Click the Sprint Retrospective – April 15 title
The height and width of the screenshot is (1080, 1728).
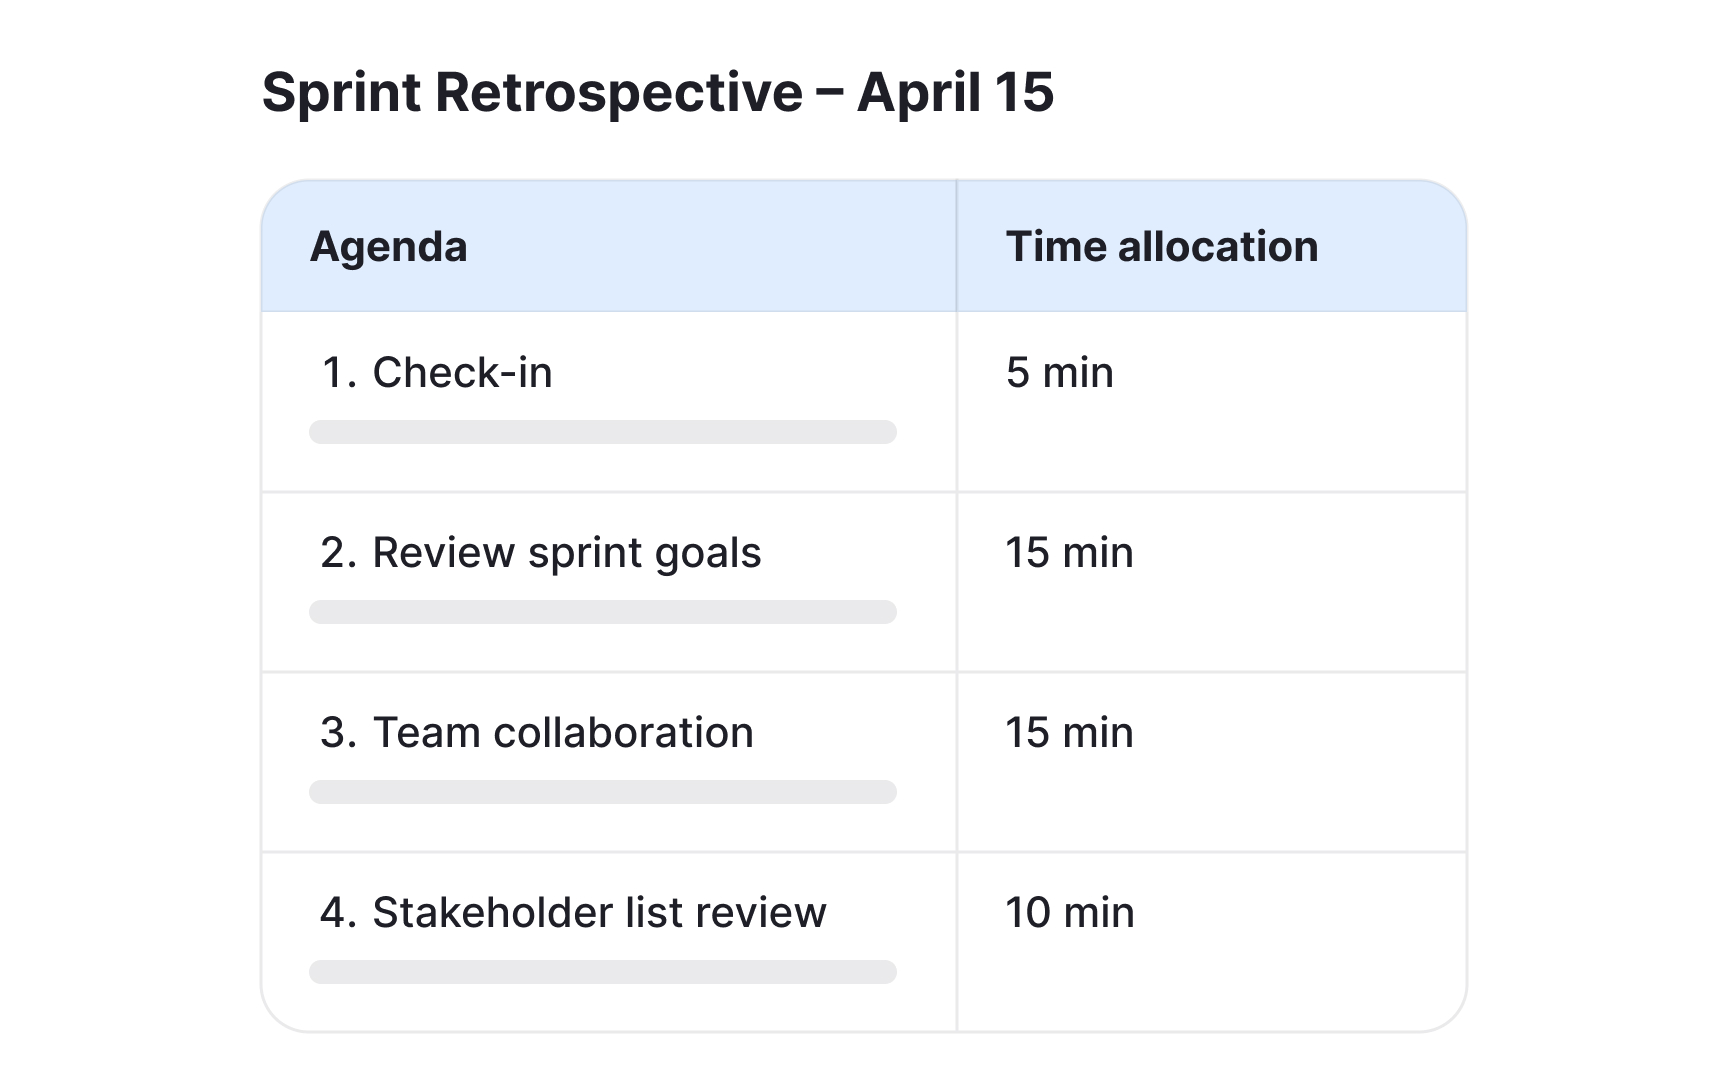[657, 93]
